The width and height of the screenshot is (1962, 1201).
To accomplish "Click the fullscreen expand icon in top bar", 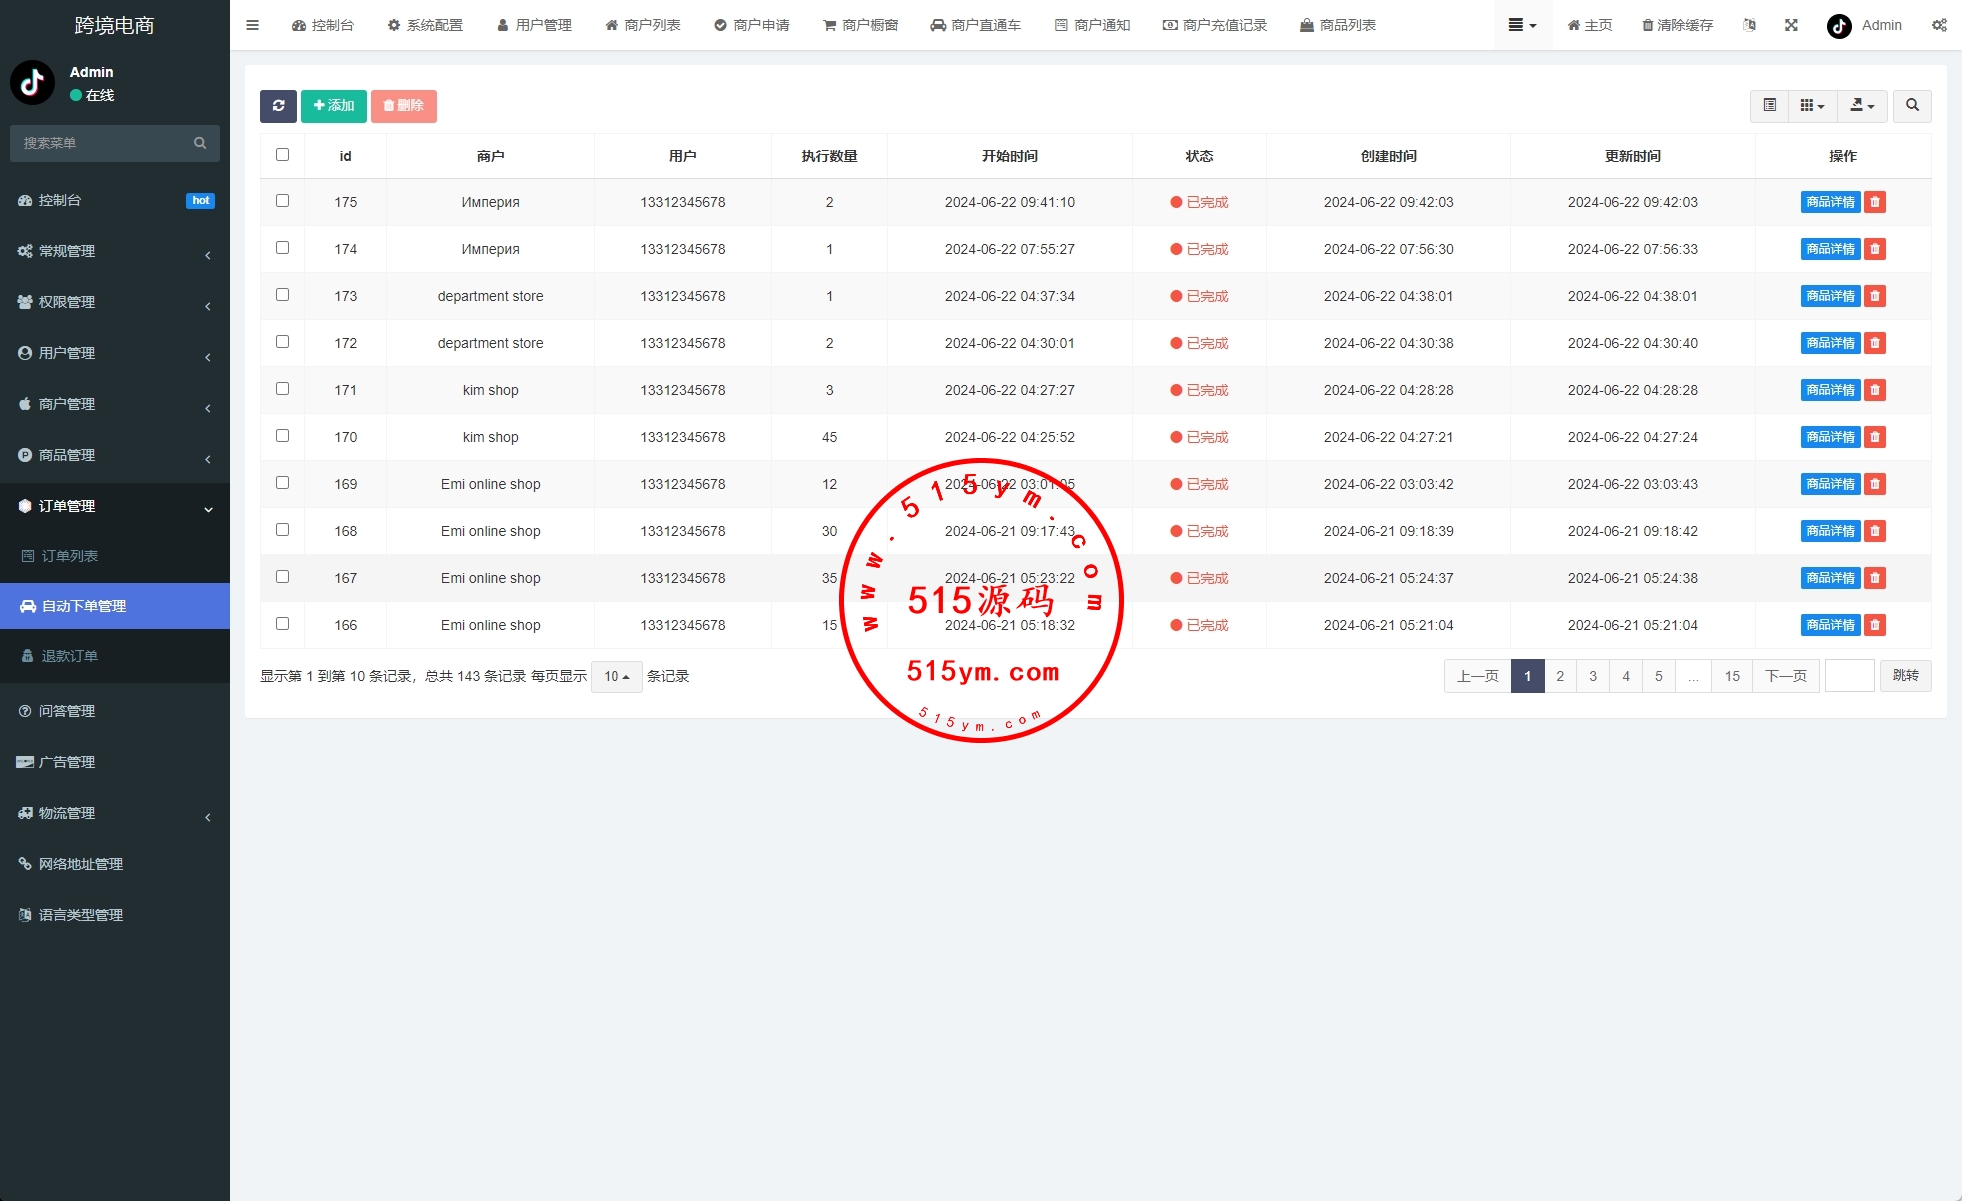I will pos(1791,25).
